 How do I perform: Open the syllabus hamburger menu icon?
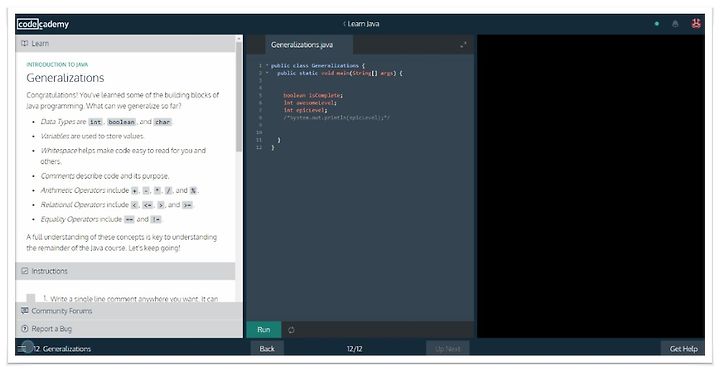point(22,349)
